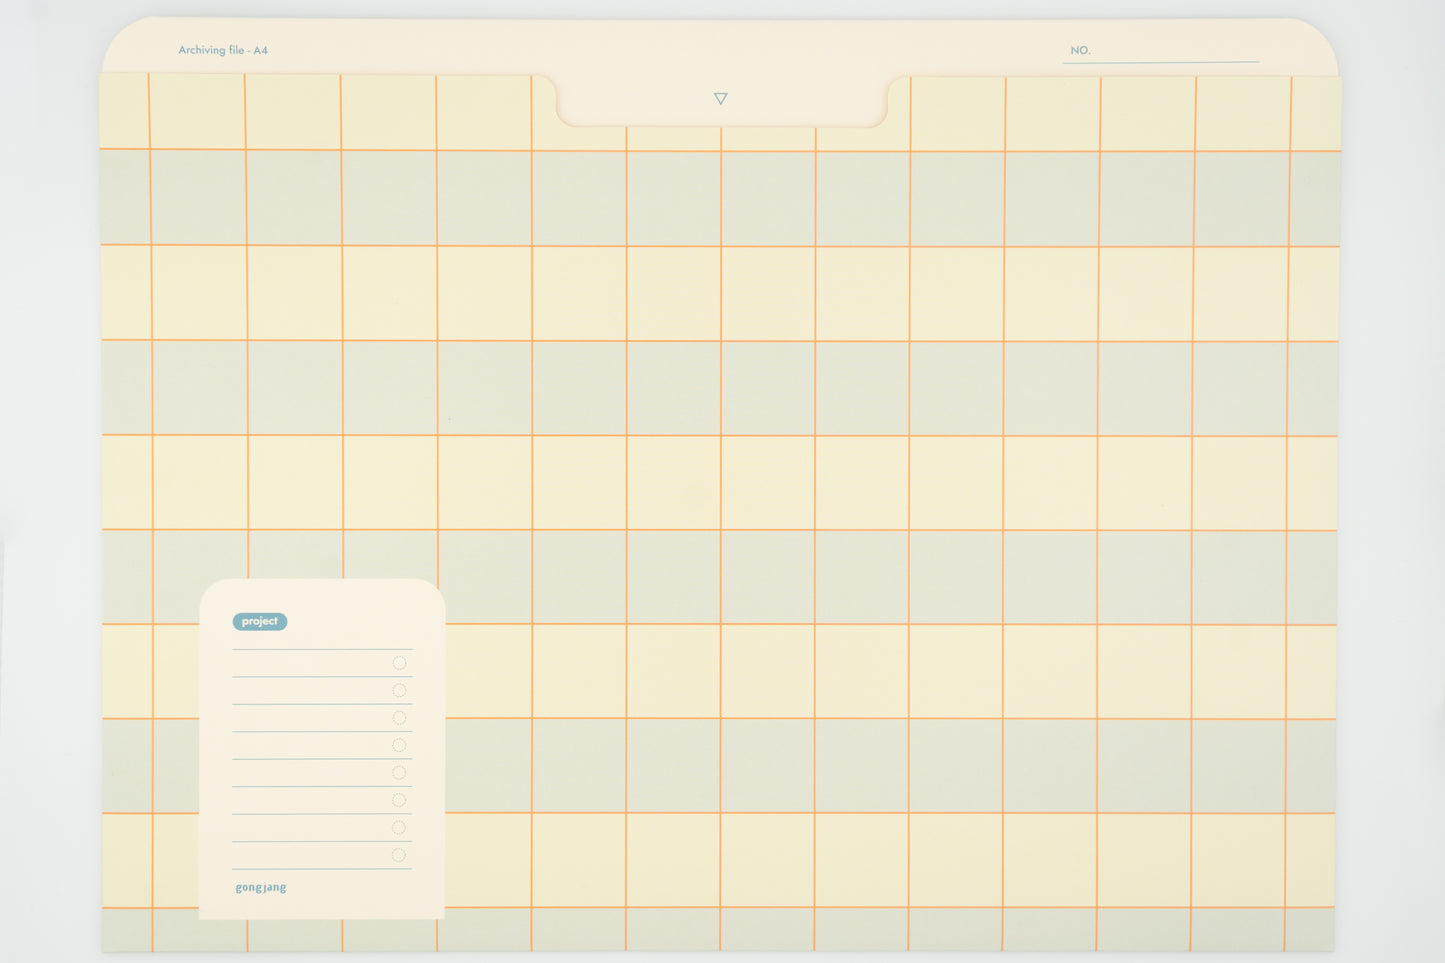Check the fourth circle in the project list
Viewport: 1445px width, 963px height.
click(x=399, y=745)
